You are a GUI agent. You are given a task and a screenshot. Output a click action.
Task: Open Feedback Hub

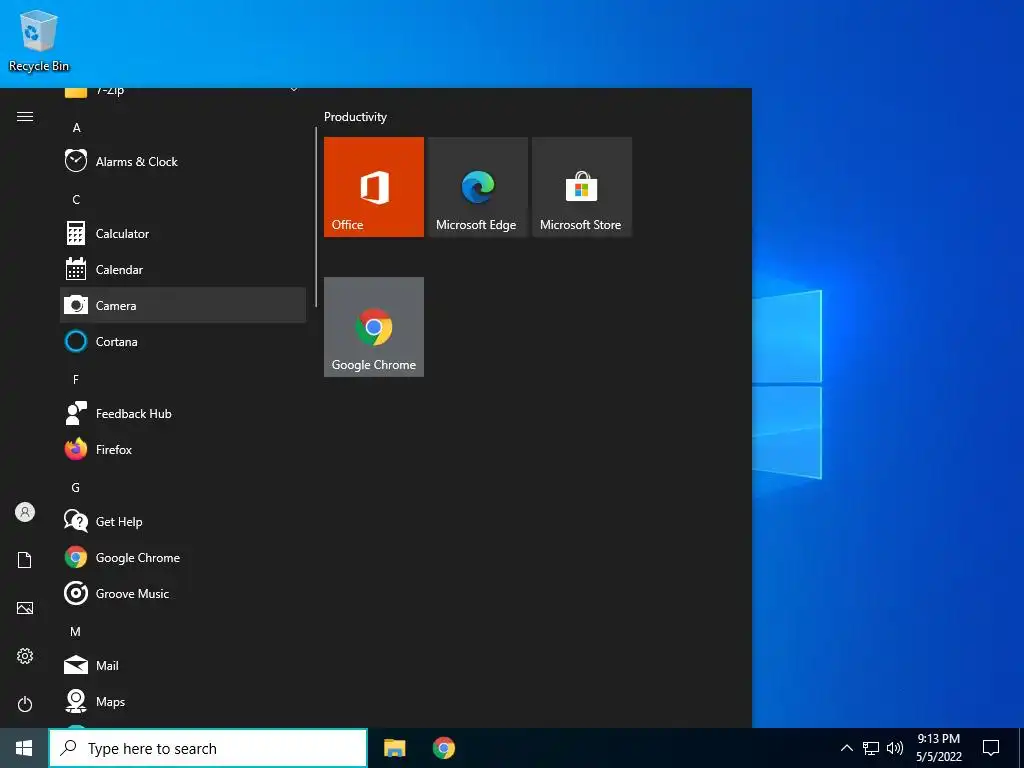183,413
